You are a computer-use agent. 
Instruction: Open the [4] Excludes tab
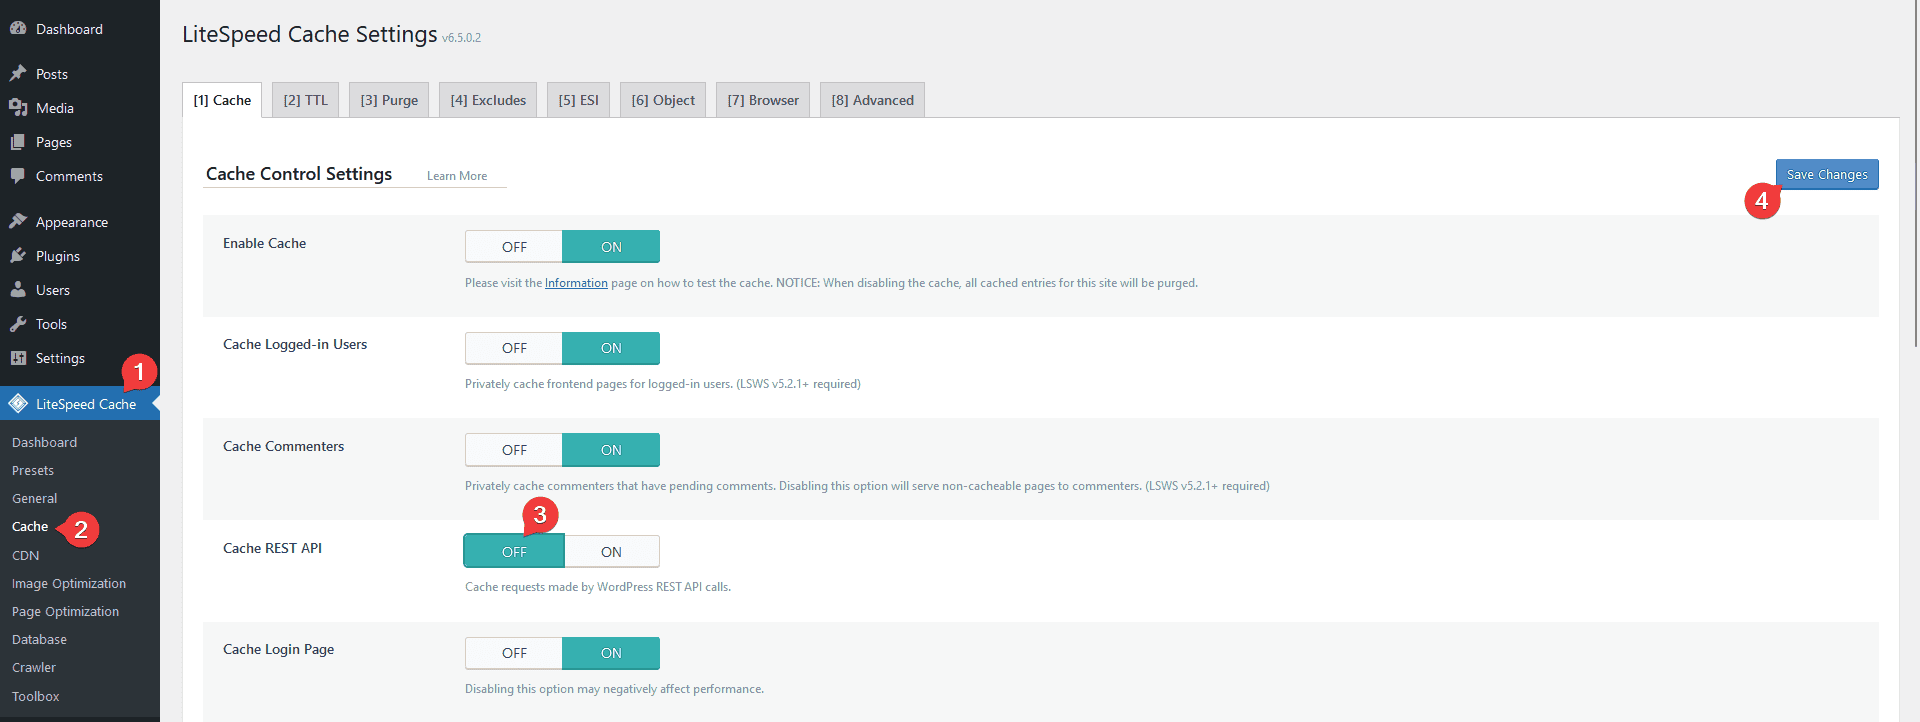click(x=488, y=100)
